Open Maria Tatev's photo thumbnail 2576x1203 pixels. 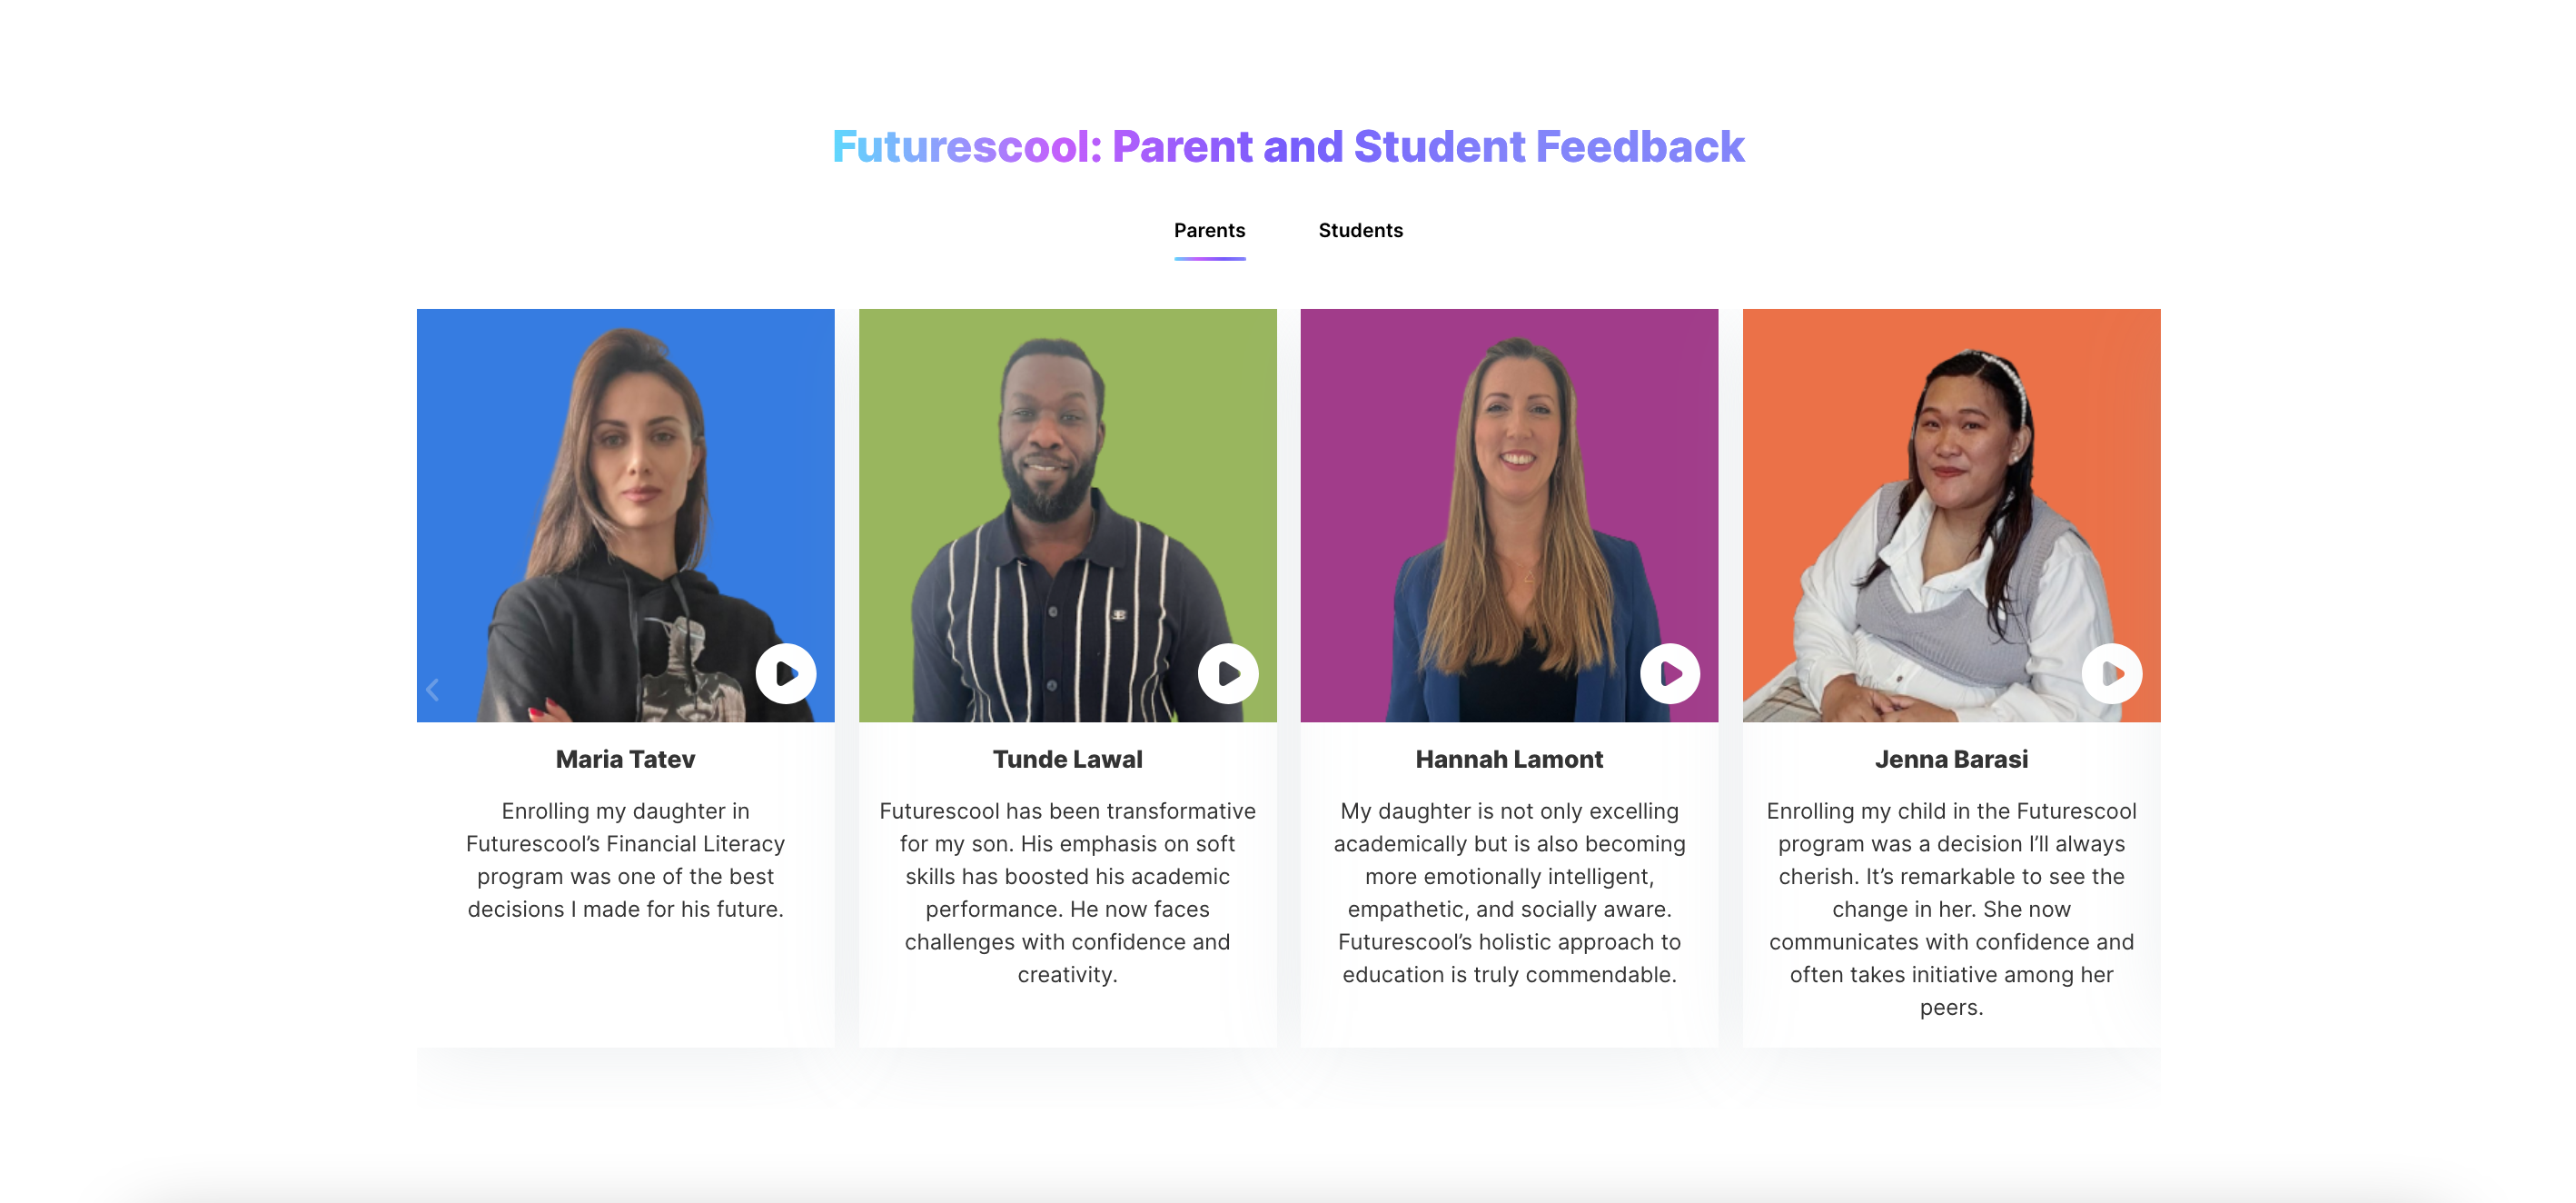tap(625, 515)
